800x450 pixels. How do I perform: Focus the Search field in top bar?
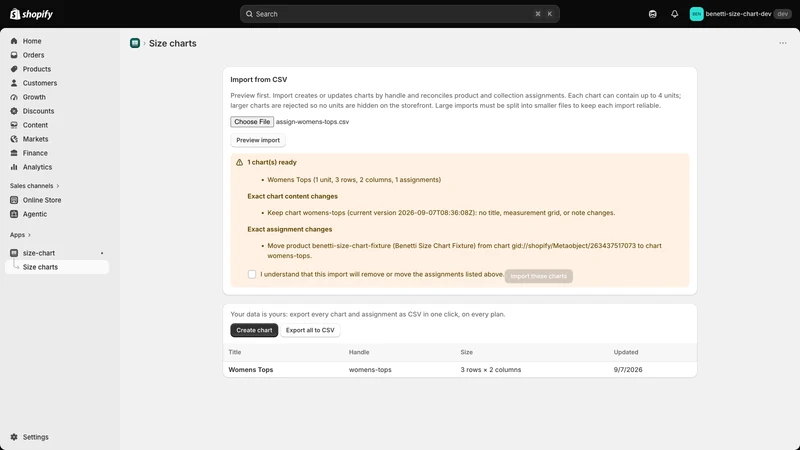pyautogui.click(x=399, y=14)
